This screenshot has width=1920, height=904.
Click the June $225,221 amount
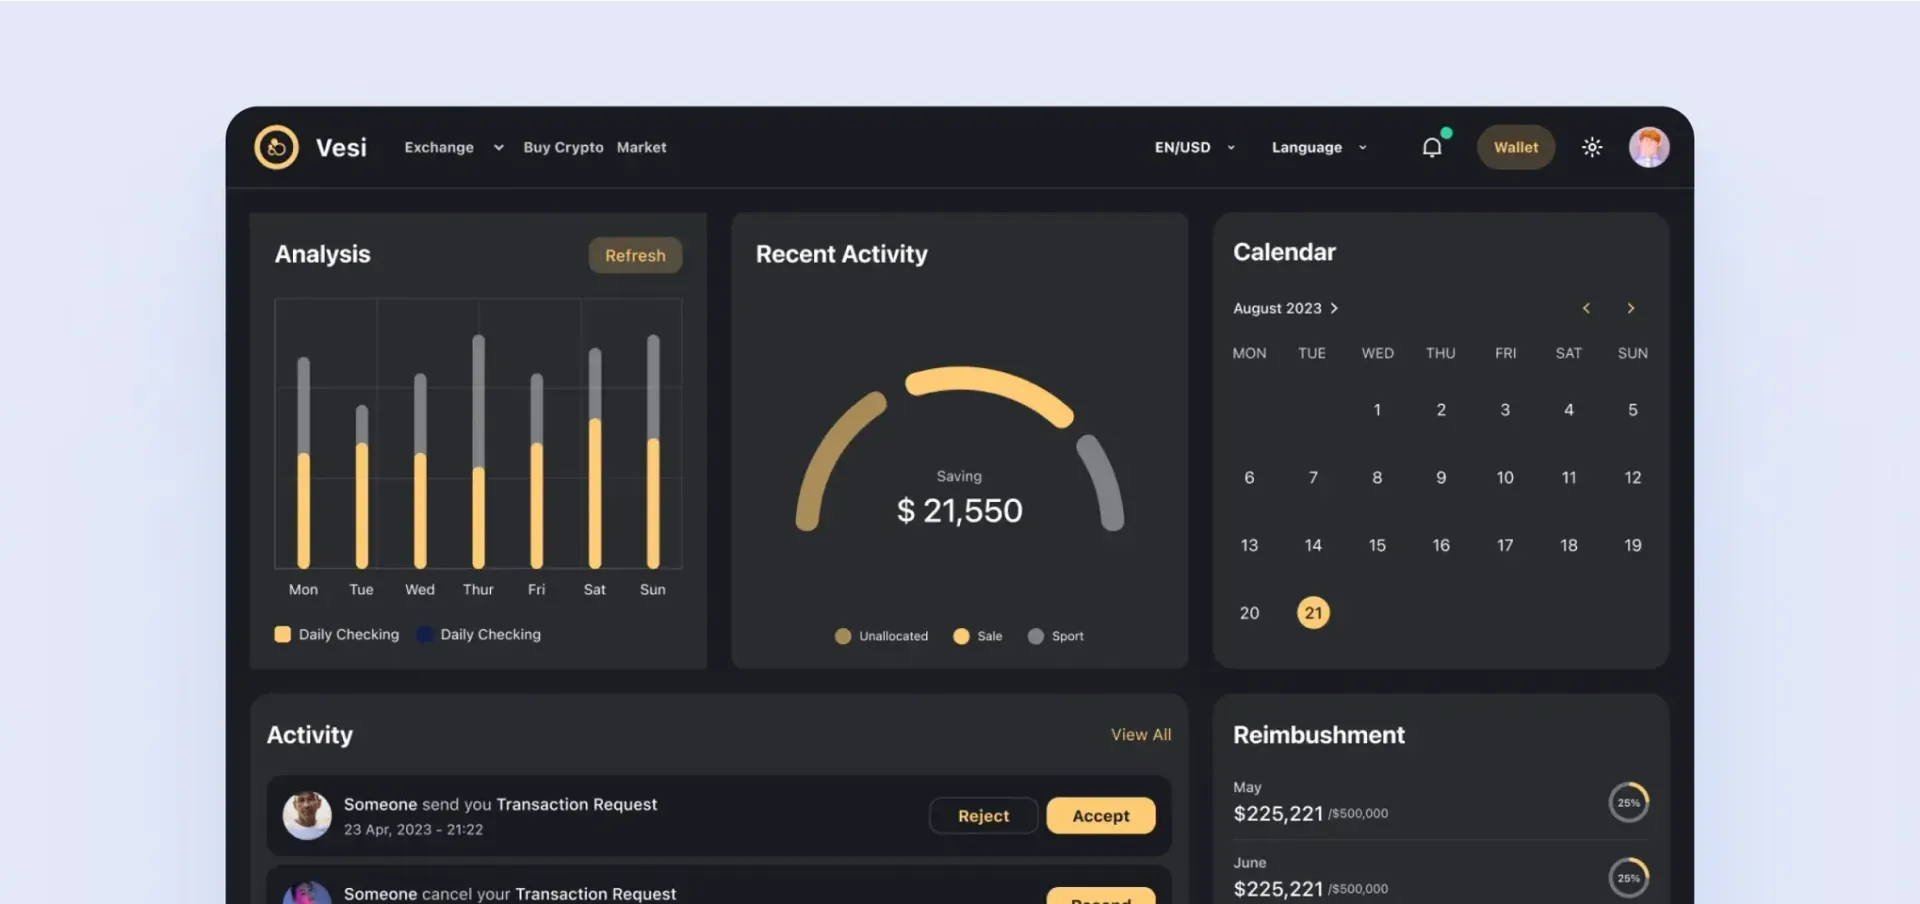1278,889
